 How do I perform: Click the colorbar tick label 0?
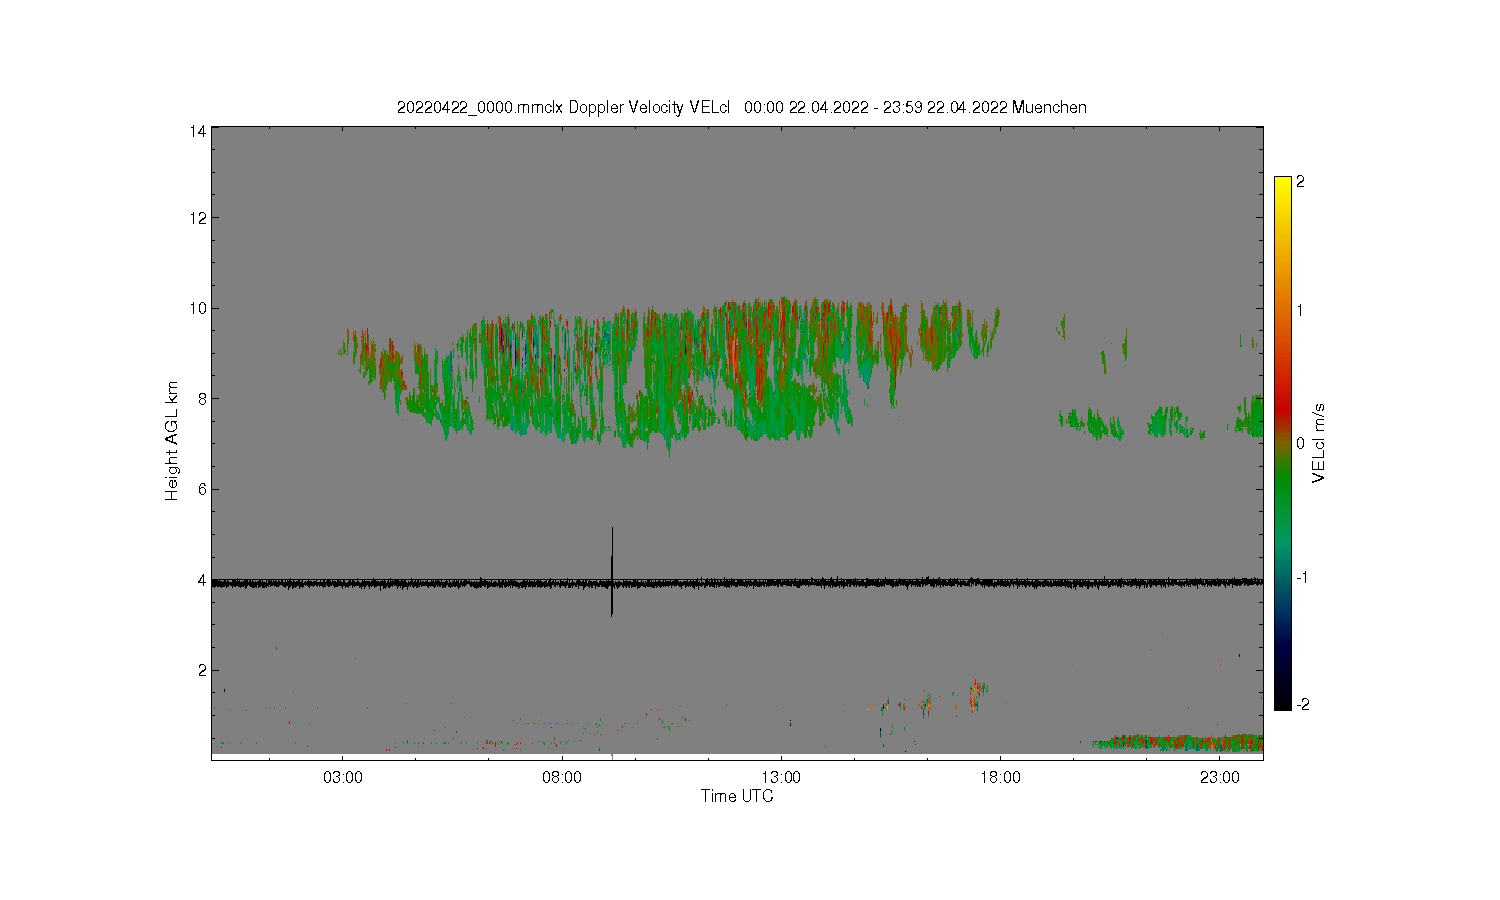tap(1300, 443)
